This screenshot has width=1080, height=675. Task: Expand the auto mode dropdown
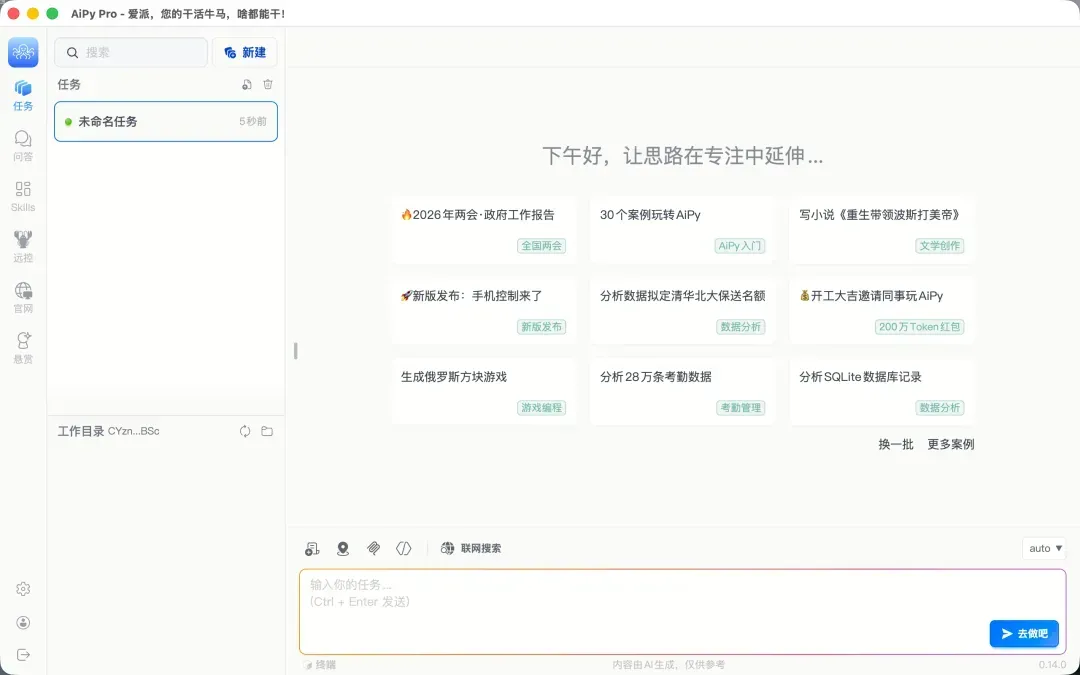pos(1045,548)
